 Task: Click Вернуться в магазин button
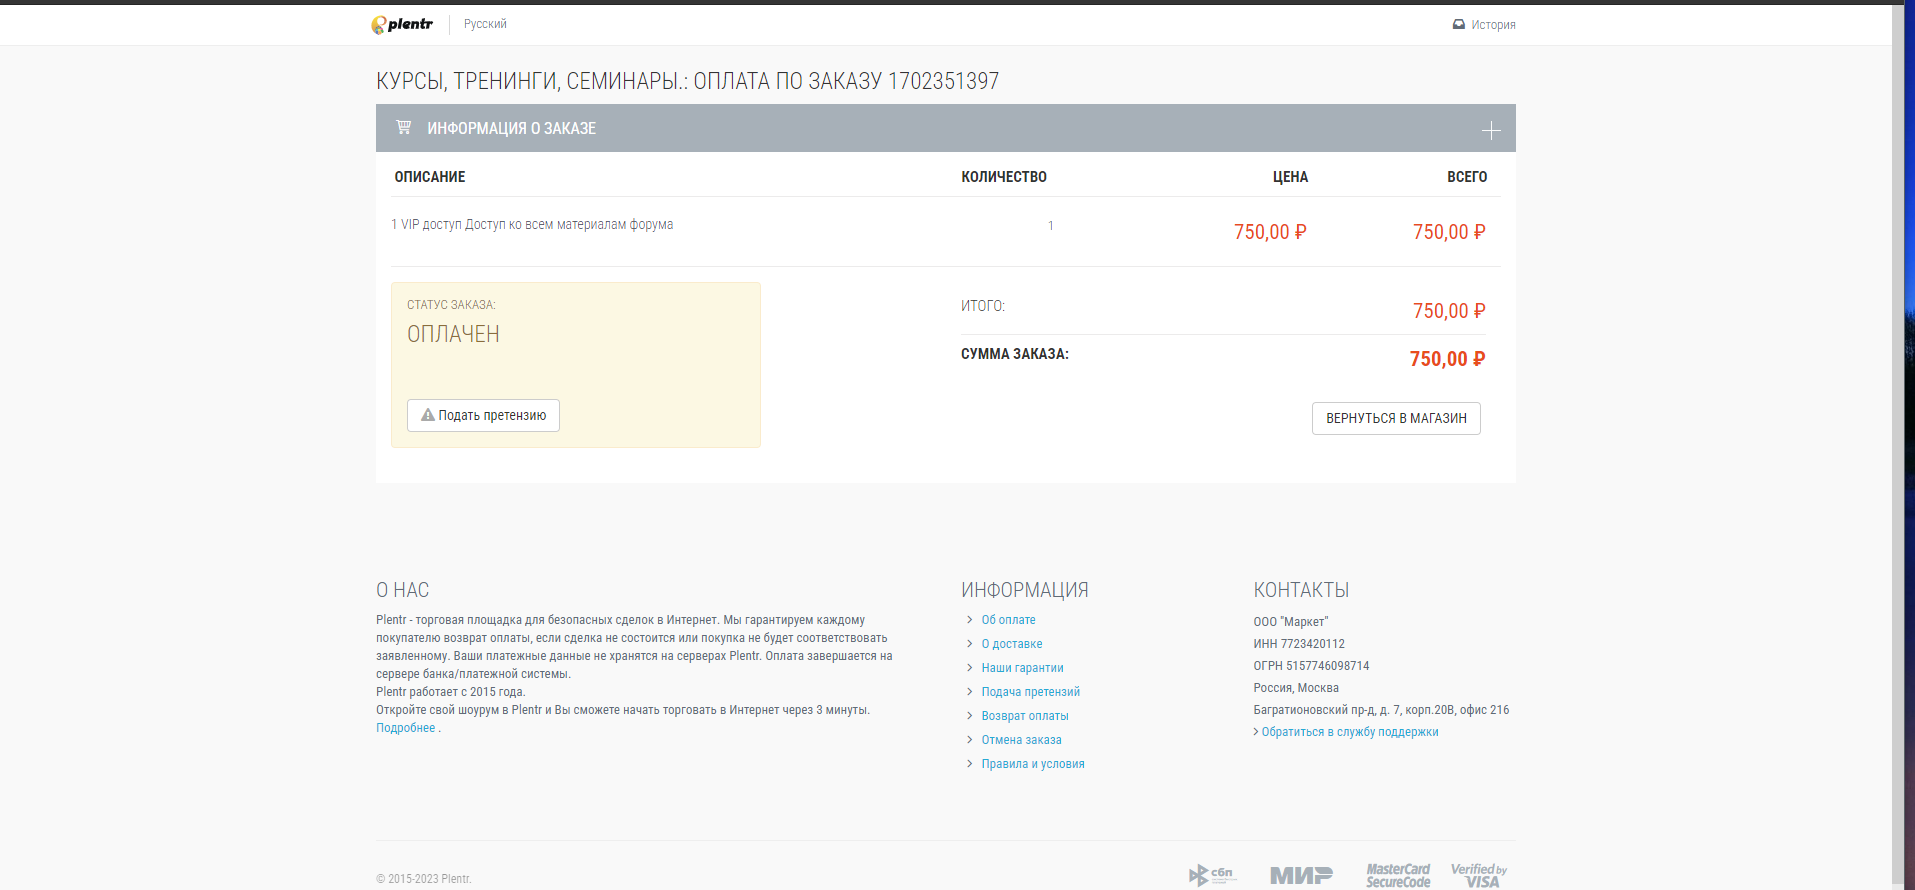tap(1396, 418)
